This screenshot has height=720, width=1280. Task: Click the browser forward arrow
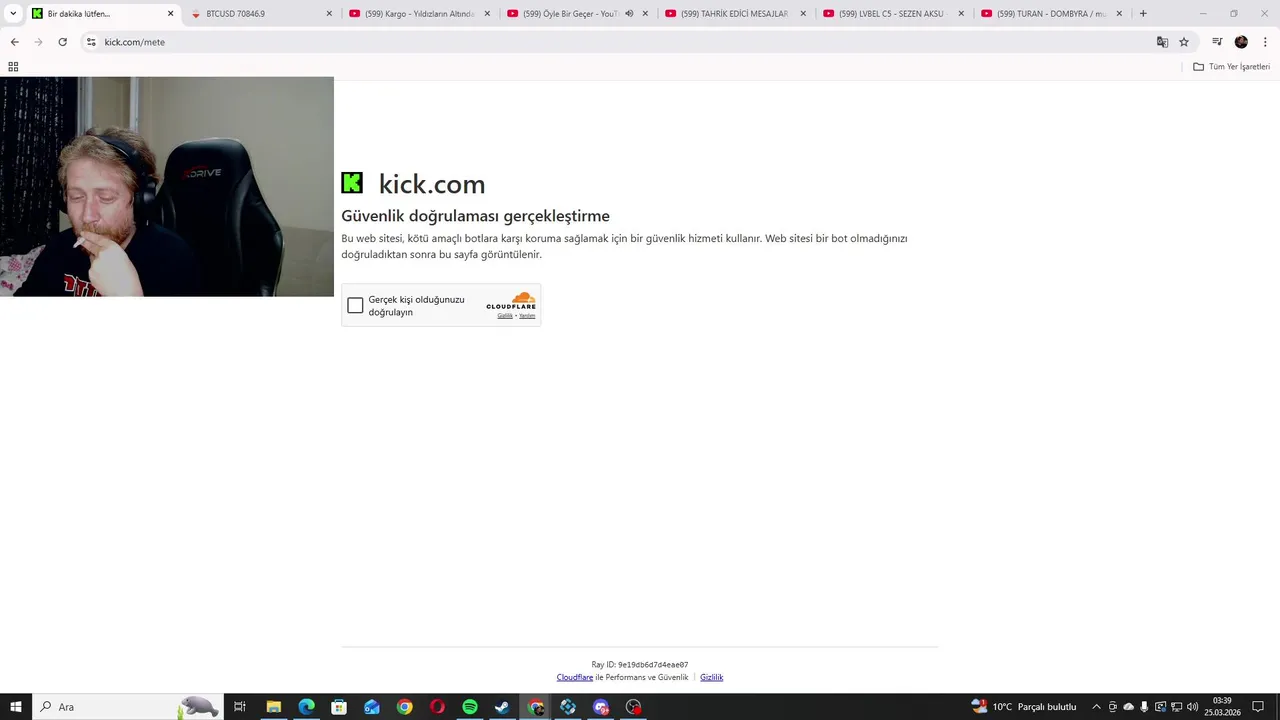[38, 42]
